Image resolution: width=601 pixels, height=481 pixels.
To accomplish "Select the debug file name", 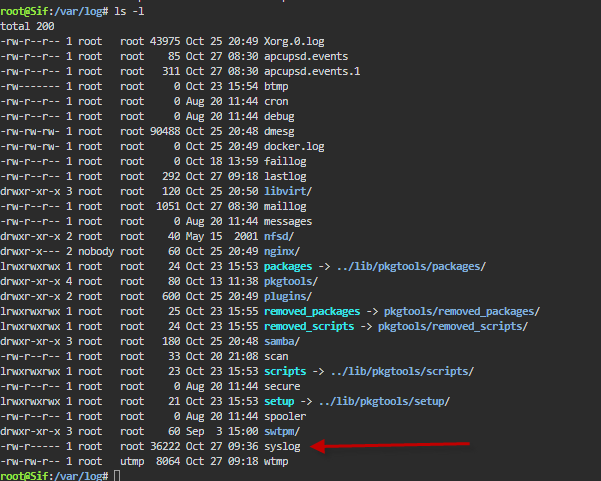I will tap(279, 117).
